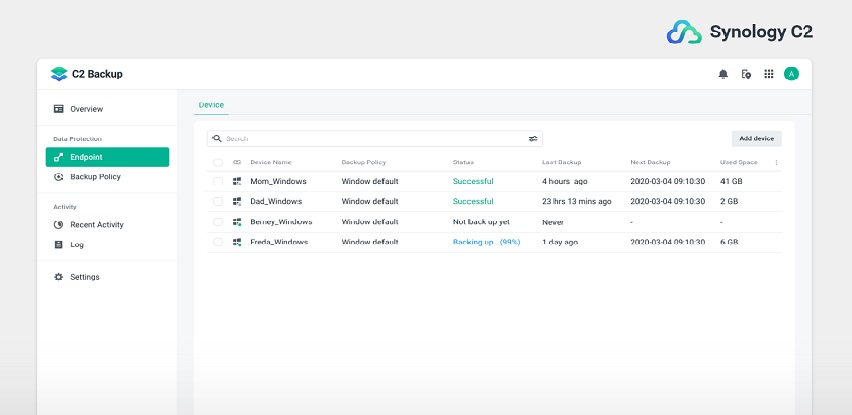The image size is (852, 415).
Task: Click the user avatar A icon
Action: click(x=791, y=74)
